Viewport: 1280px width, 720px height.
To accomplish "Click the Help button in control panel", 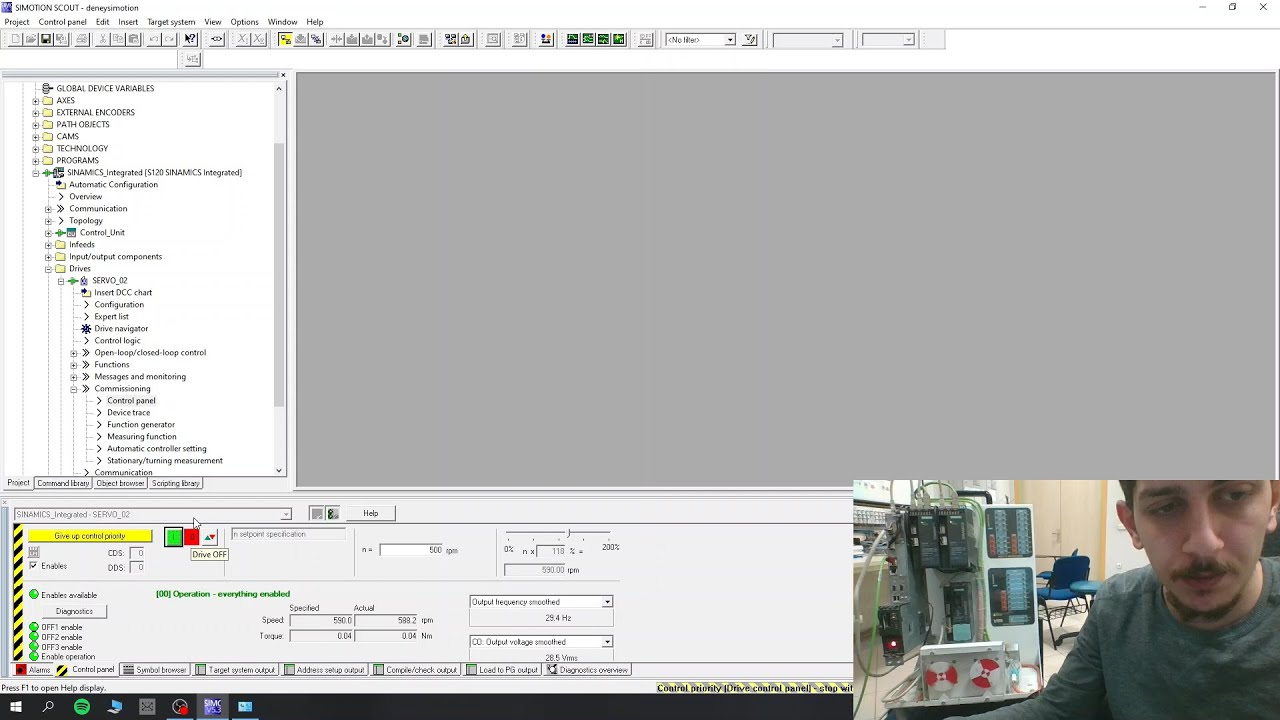I will [x=371, y=513].
